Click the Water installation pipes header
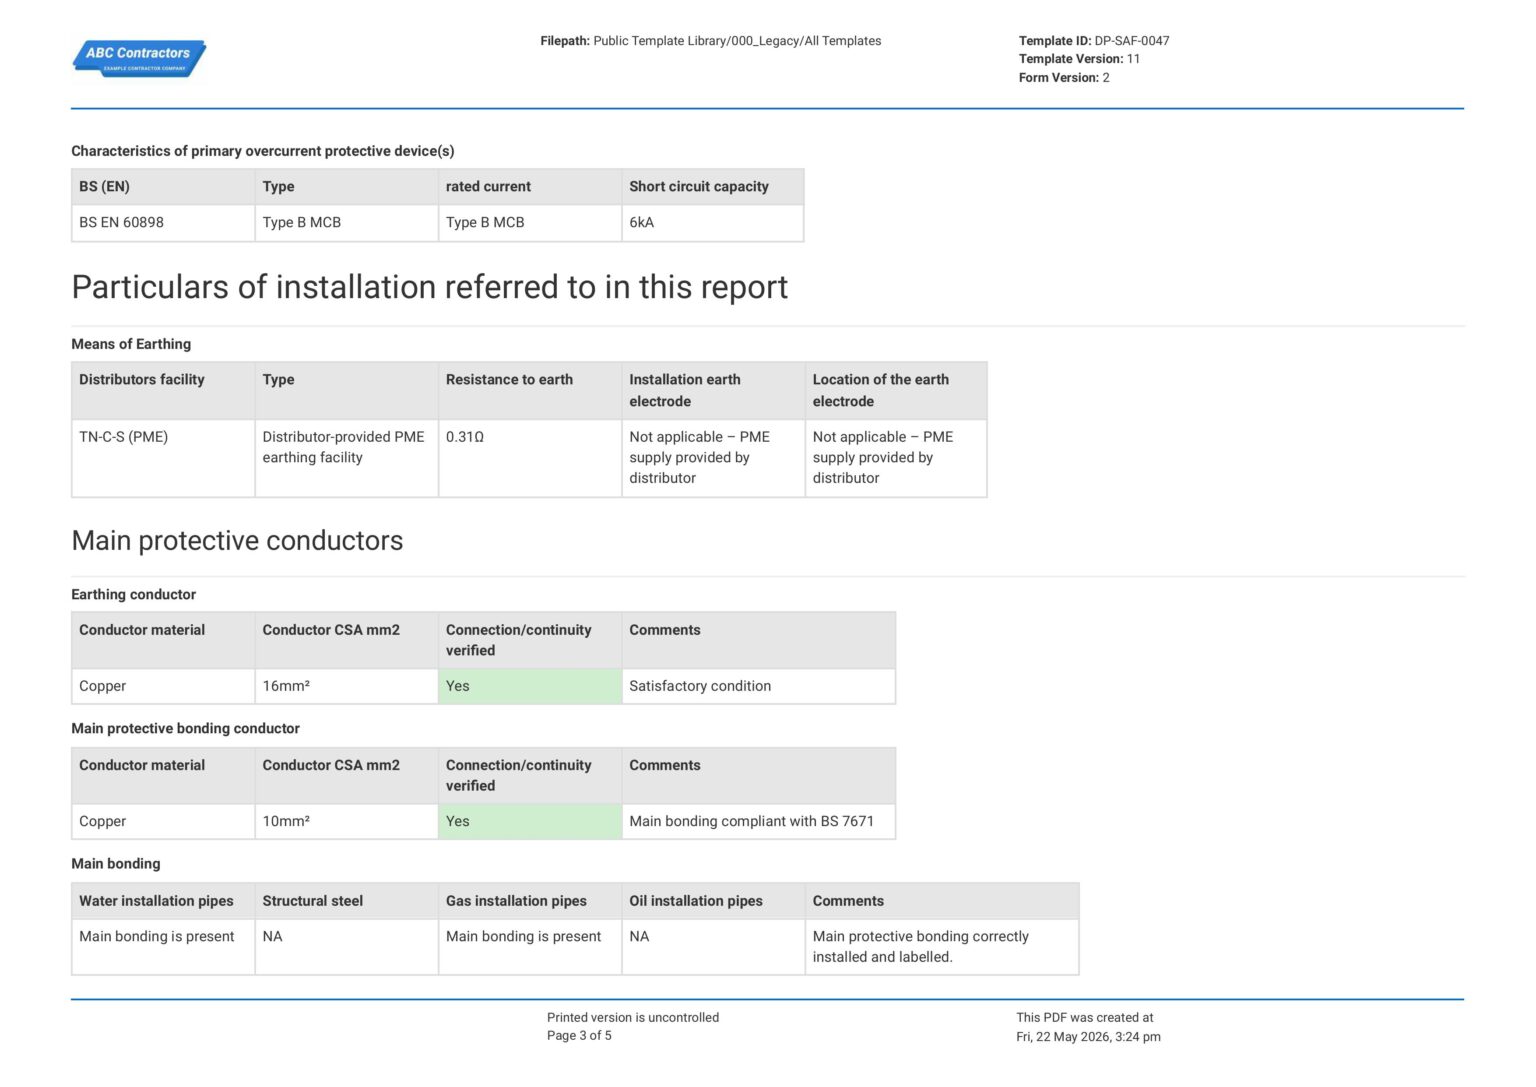The image size is (1536, 1087). [163, 901]
